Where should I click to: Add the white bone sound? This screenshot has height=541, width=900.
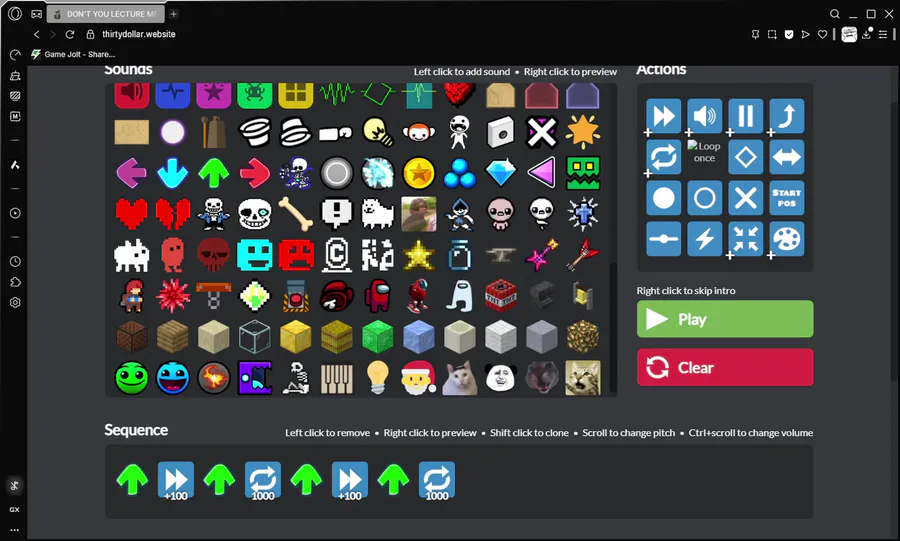tap(296, 214)
